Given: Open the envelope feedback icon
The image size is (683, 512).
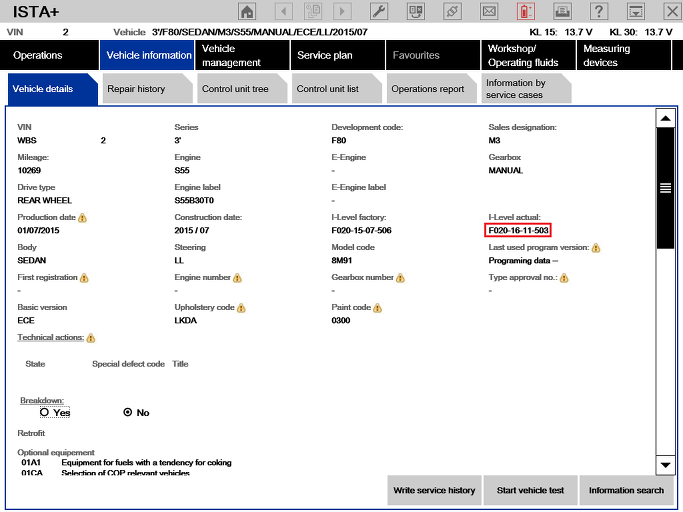Looking at the screenshot, I should pyautogui.click(x=489, y=11).
